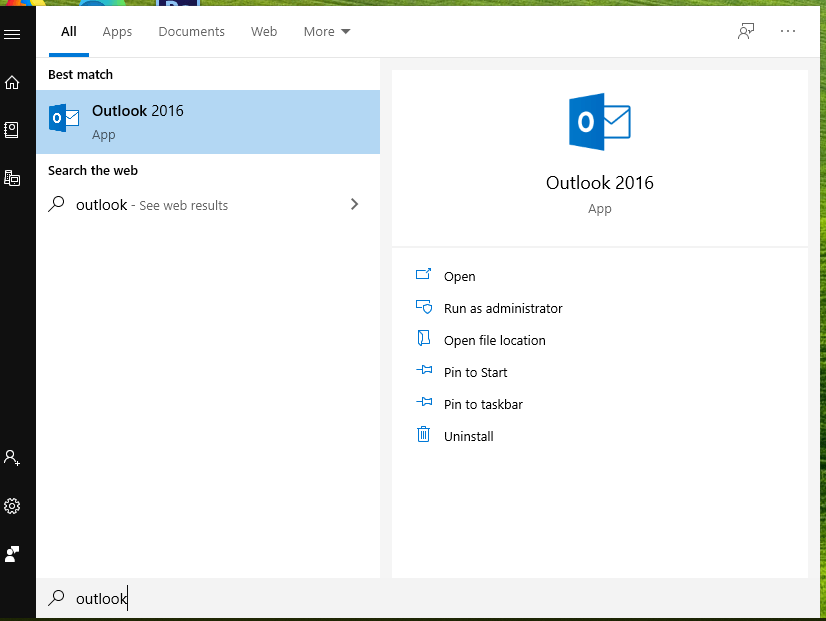Click the add user account icon
The width and height of the screenshot is (826, 621).
12,457
